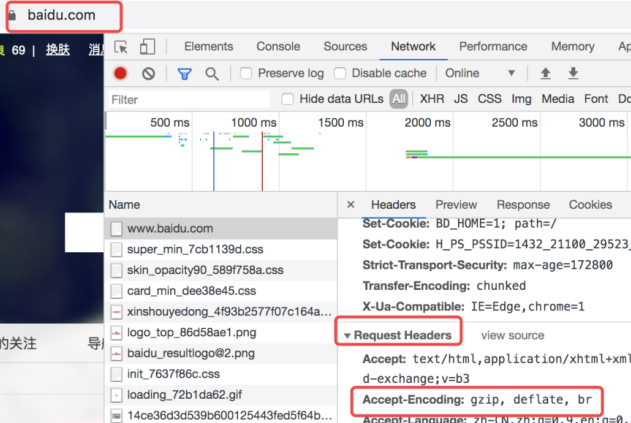The height and width of the screenshot is (423, 631).
Task: Select the Network tab
Action: coord(413,46)
